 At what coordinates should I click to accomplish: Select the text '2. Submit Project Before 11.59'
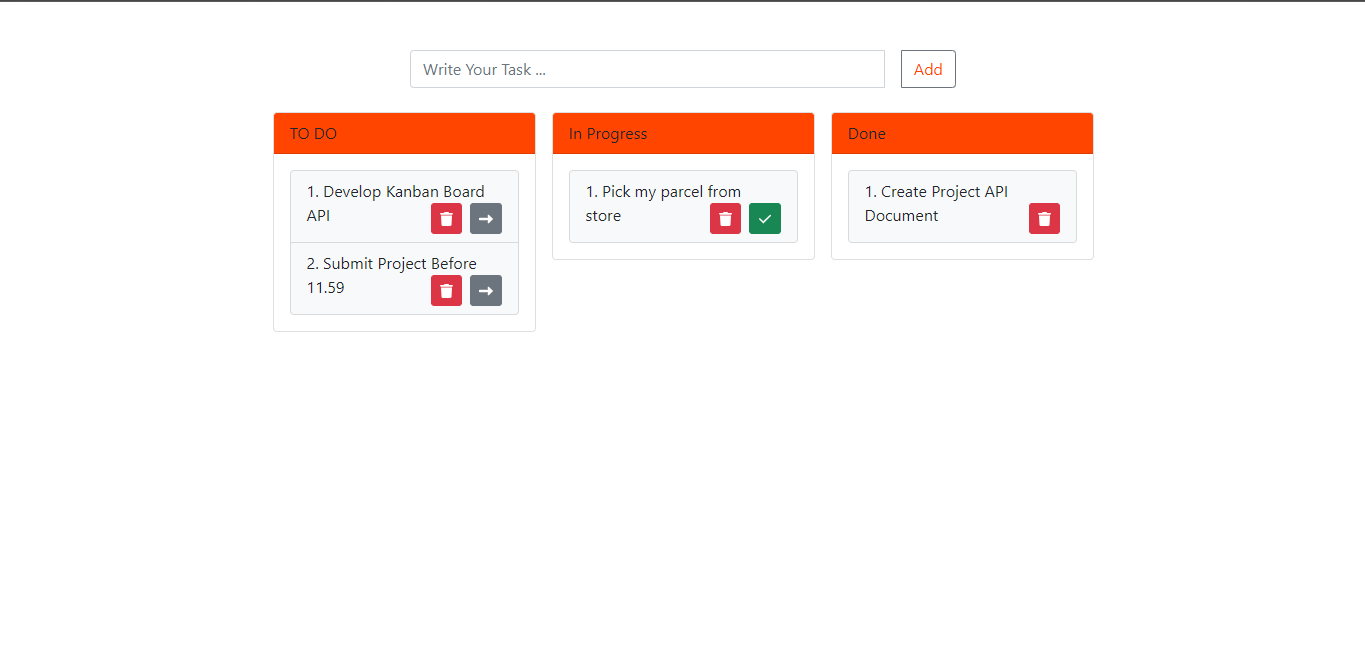(x=392, y=276)
